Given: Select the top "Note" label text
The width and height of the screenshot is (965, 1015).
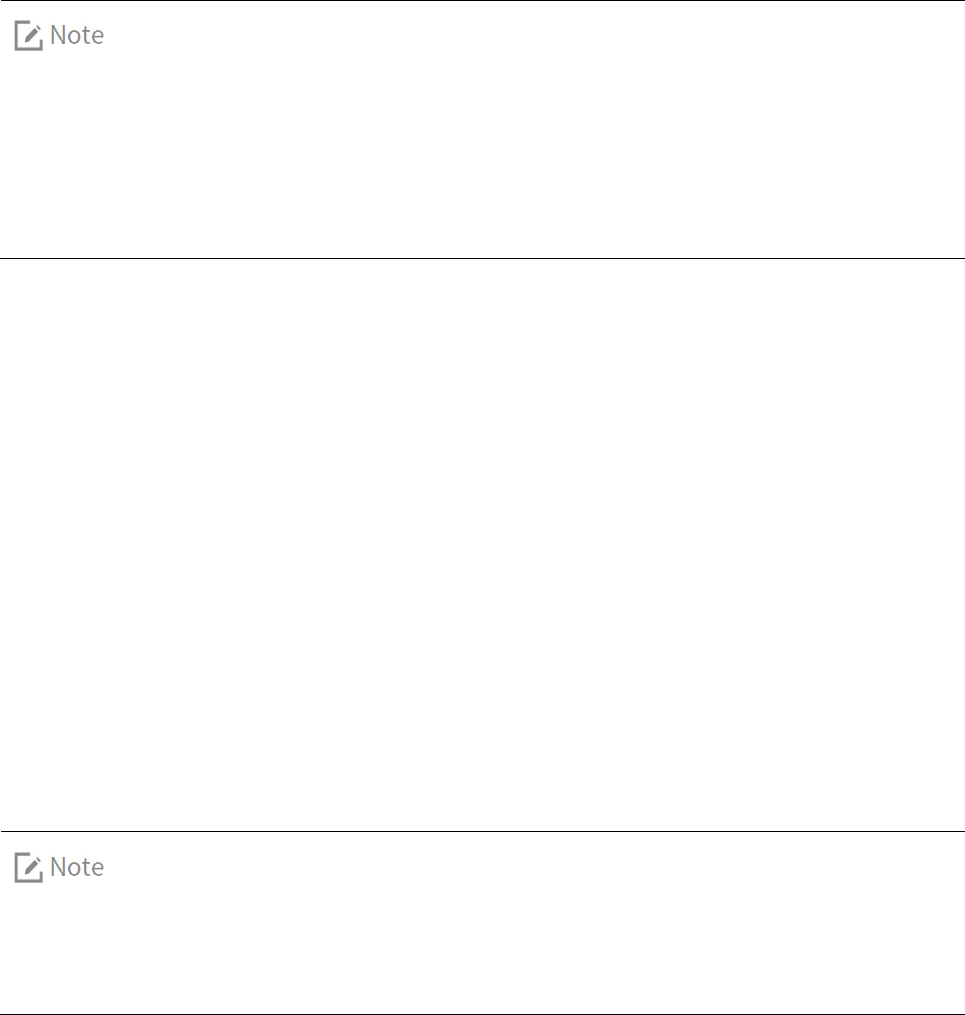Looking at the screenshot, I should pos(76,36).
